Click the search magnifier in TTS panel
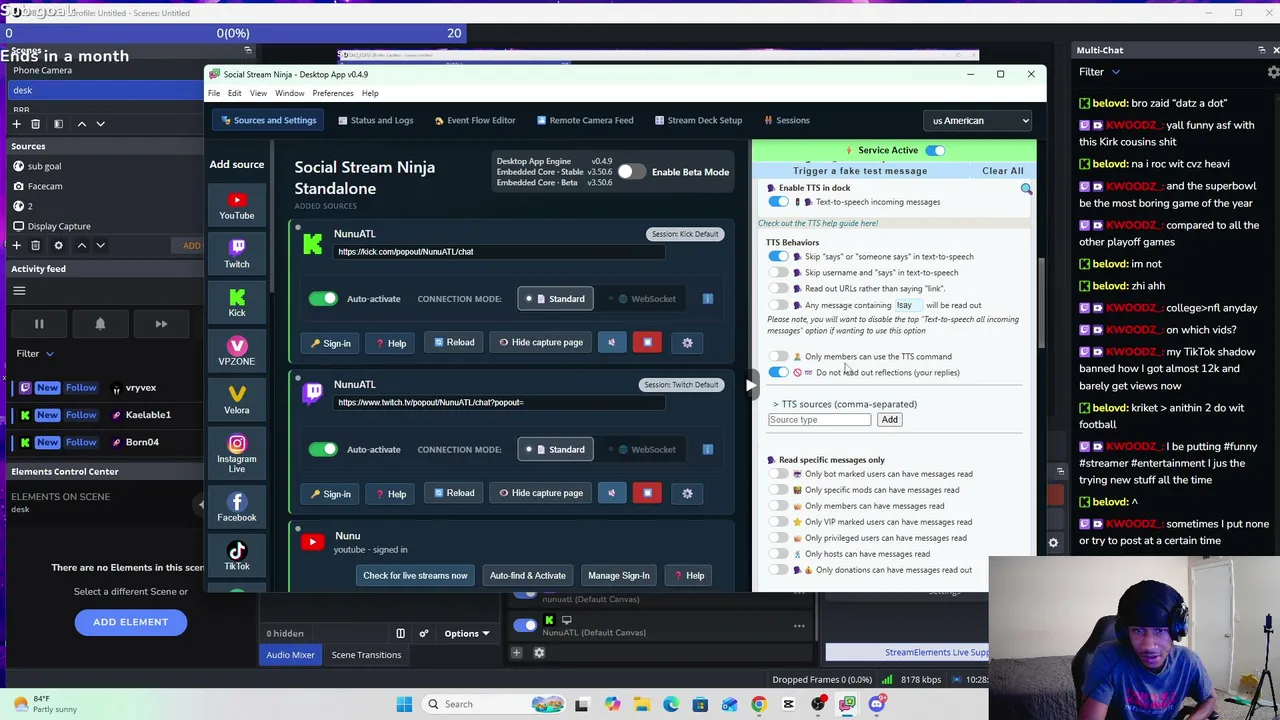The width and height of the screenshot is (1280, 720). [1026, 189]
